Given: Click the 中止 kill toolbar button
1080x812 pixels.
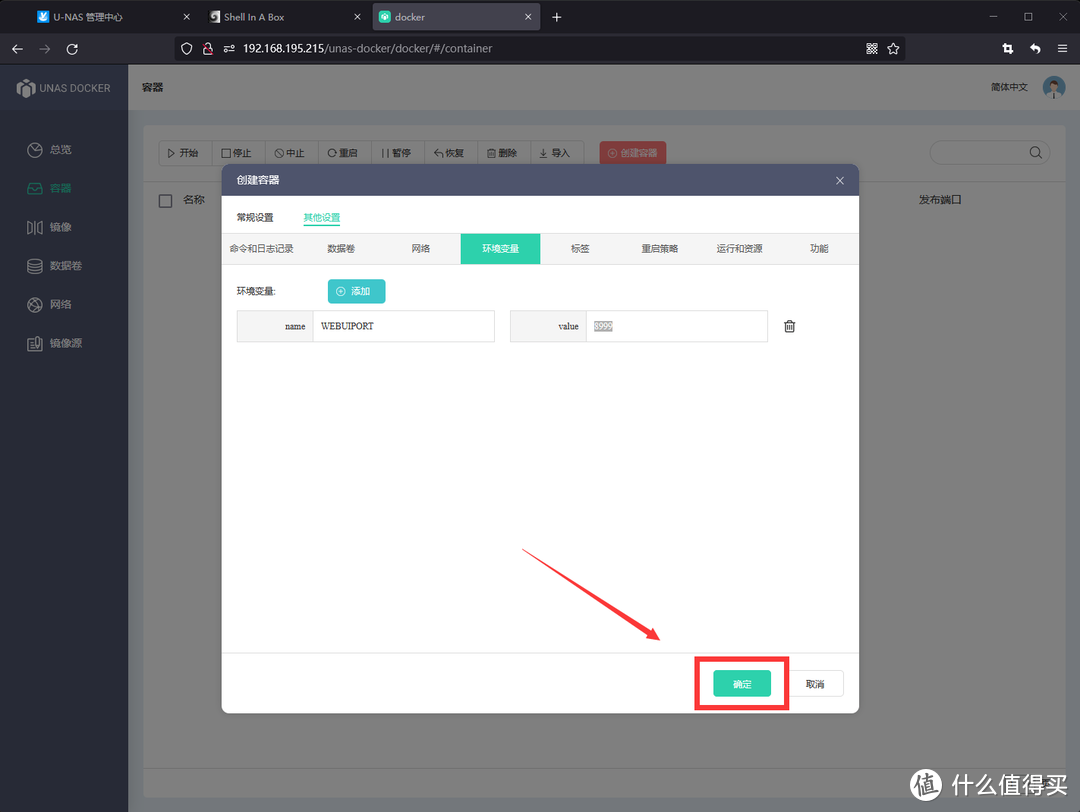Looking at the screenshot, I should [290, 153].
